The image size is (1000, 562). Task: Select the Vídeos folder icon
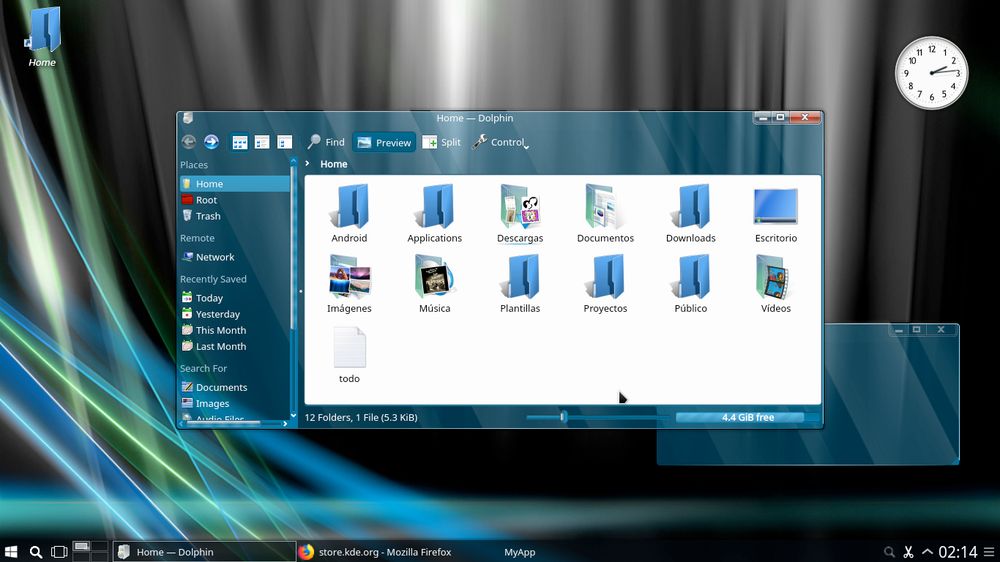tap(776, 277)
